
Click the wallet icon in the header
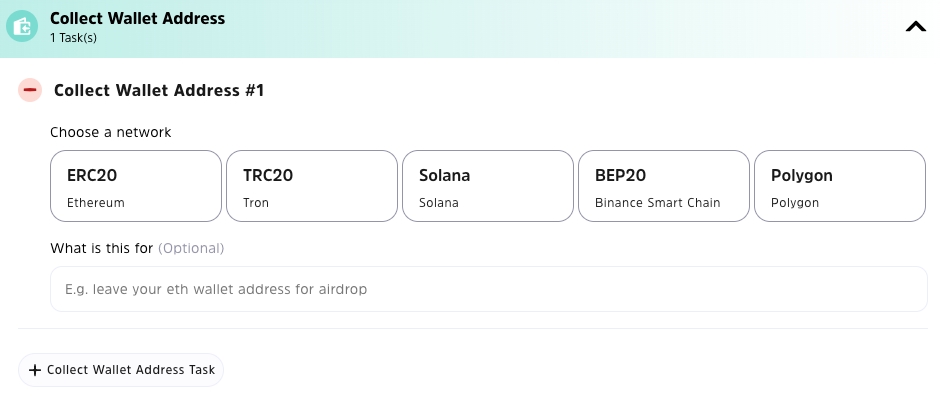(22, 27)
